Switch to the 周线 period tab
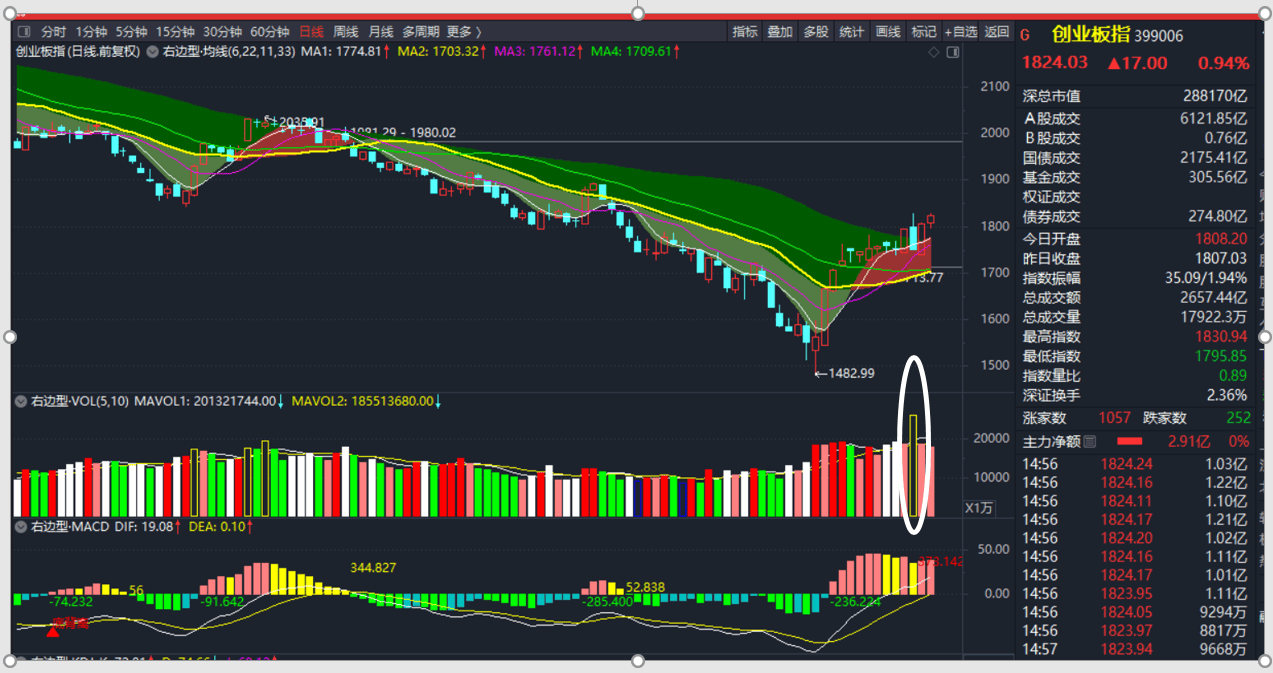Viewport: 1273px width, 673px height. [346, 32]
